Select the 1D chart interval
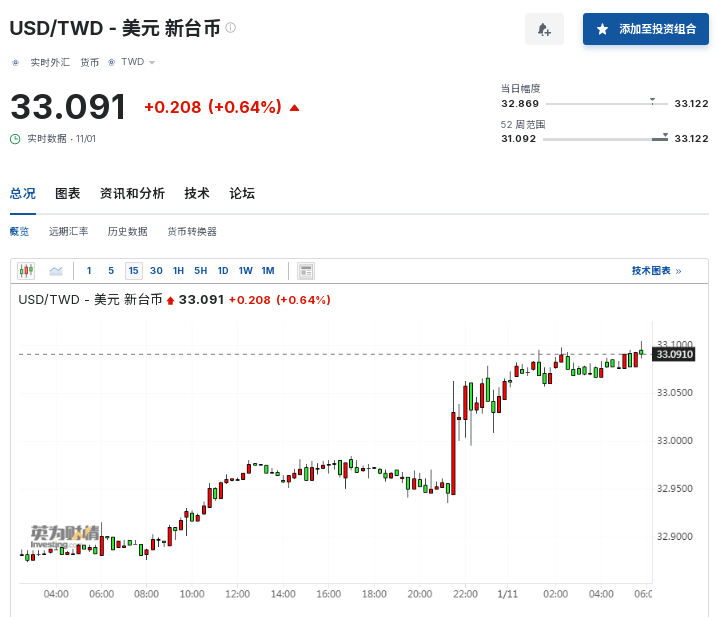717x617 pixels. (223, 271)
